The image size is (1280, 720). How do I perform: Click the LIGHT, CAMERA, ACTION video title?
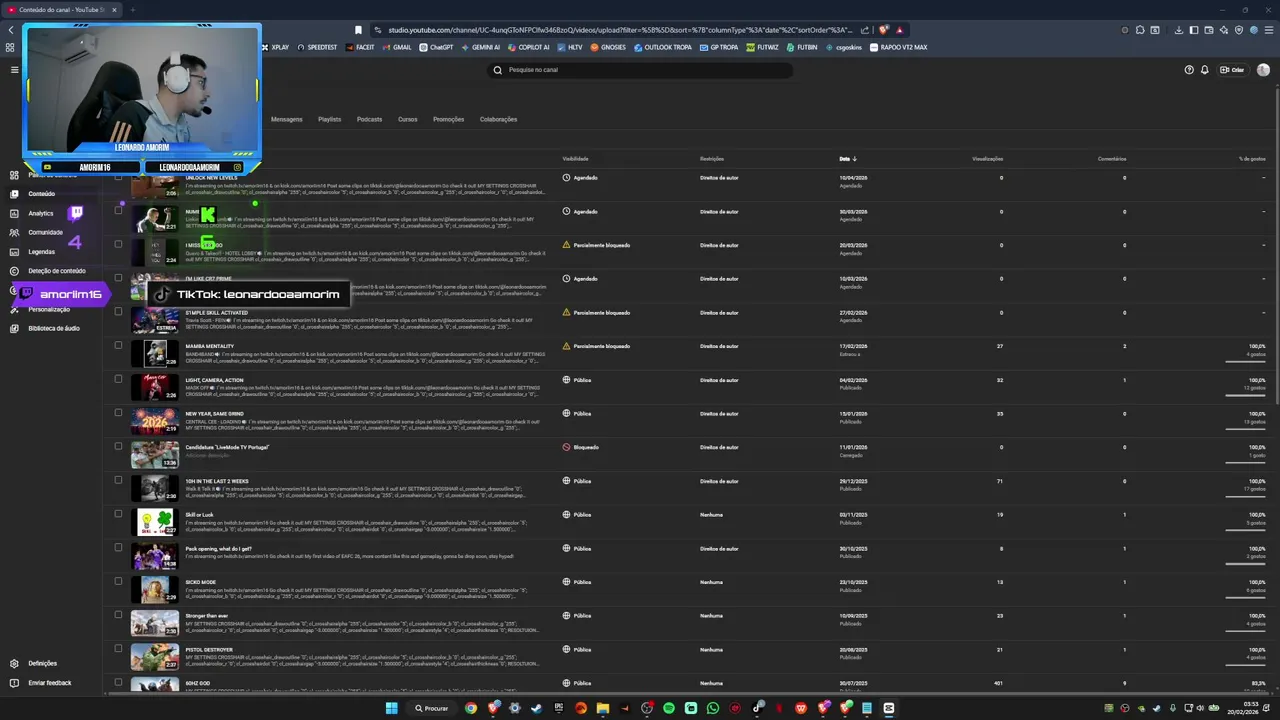click(x=214, y=380)
